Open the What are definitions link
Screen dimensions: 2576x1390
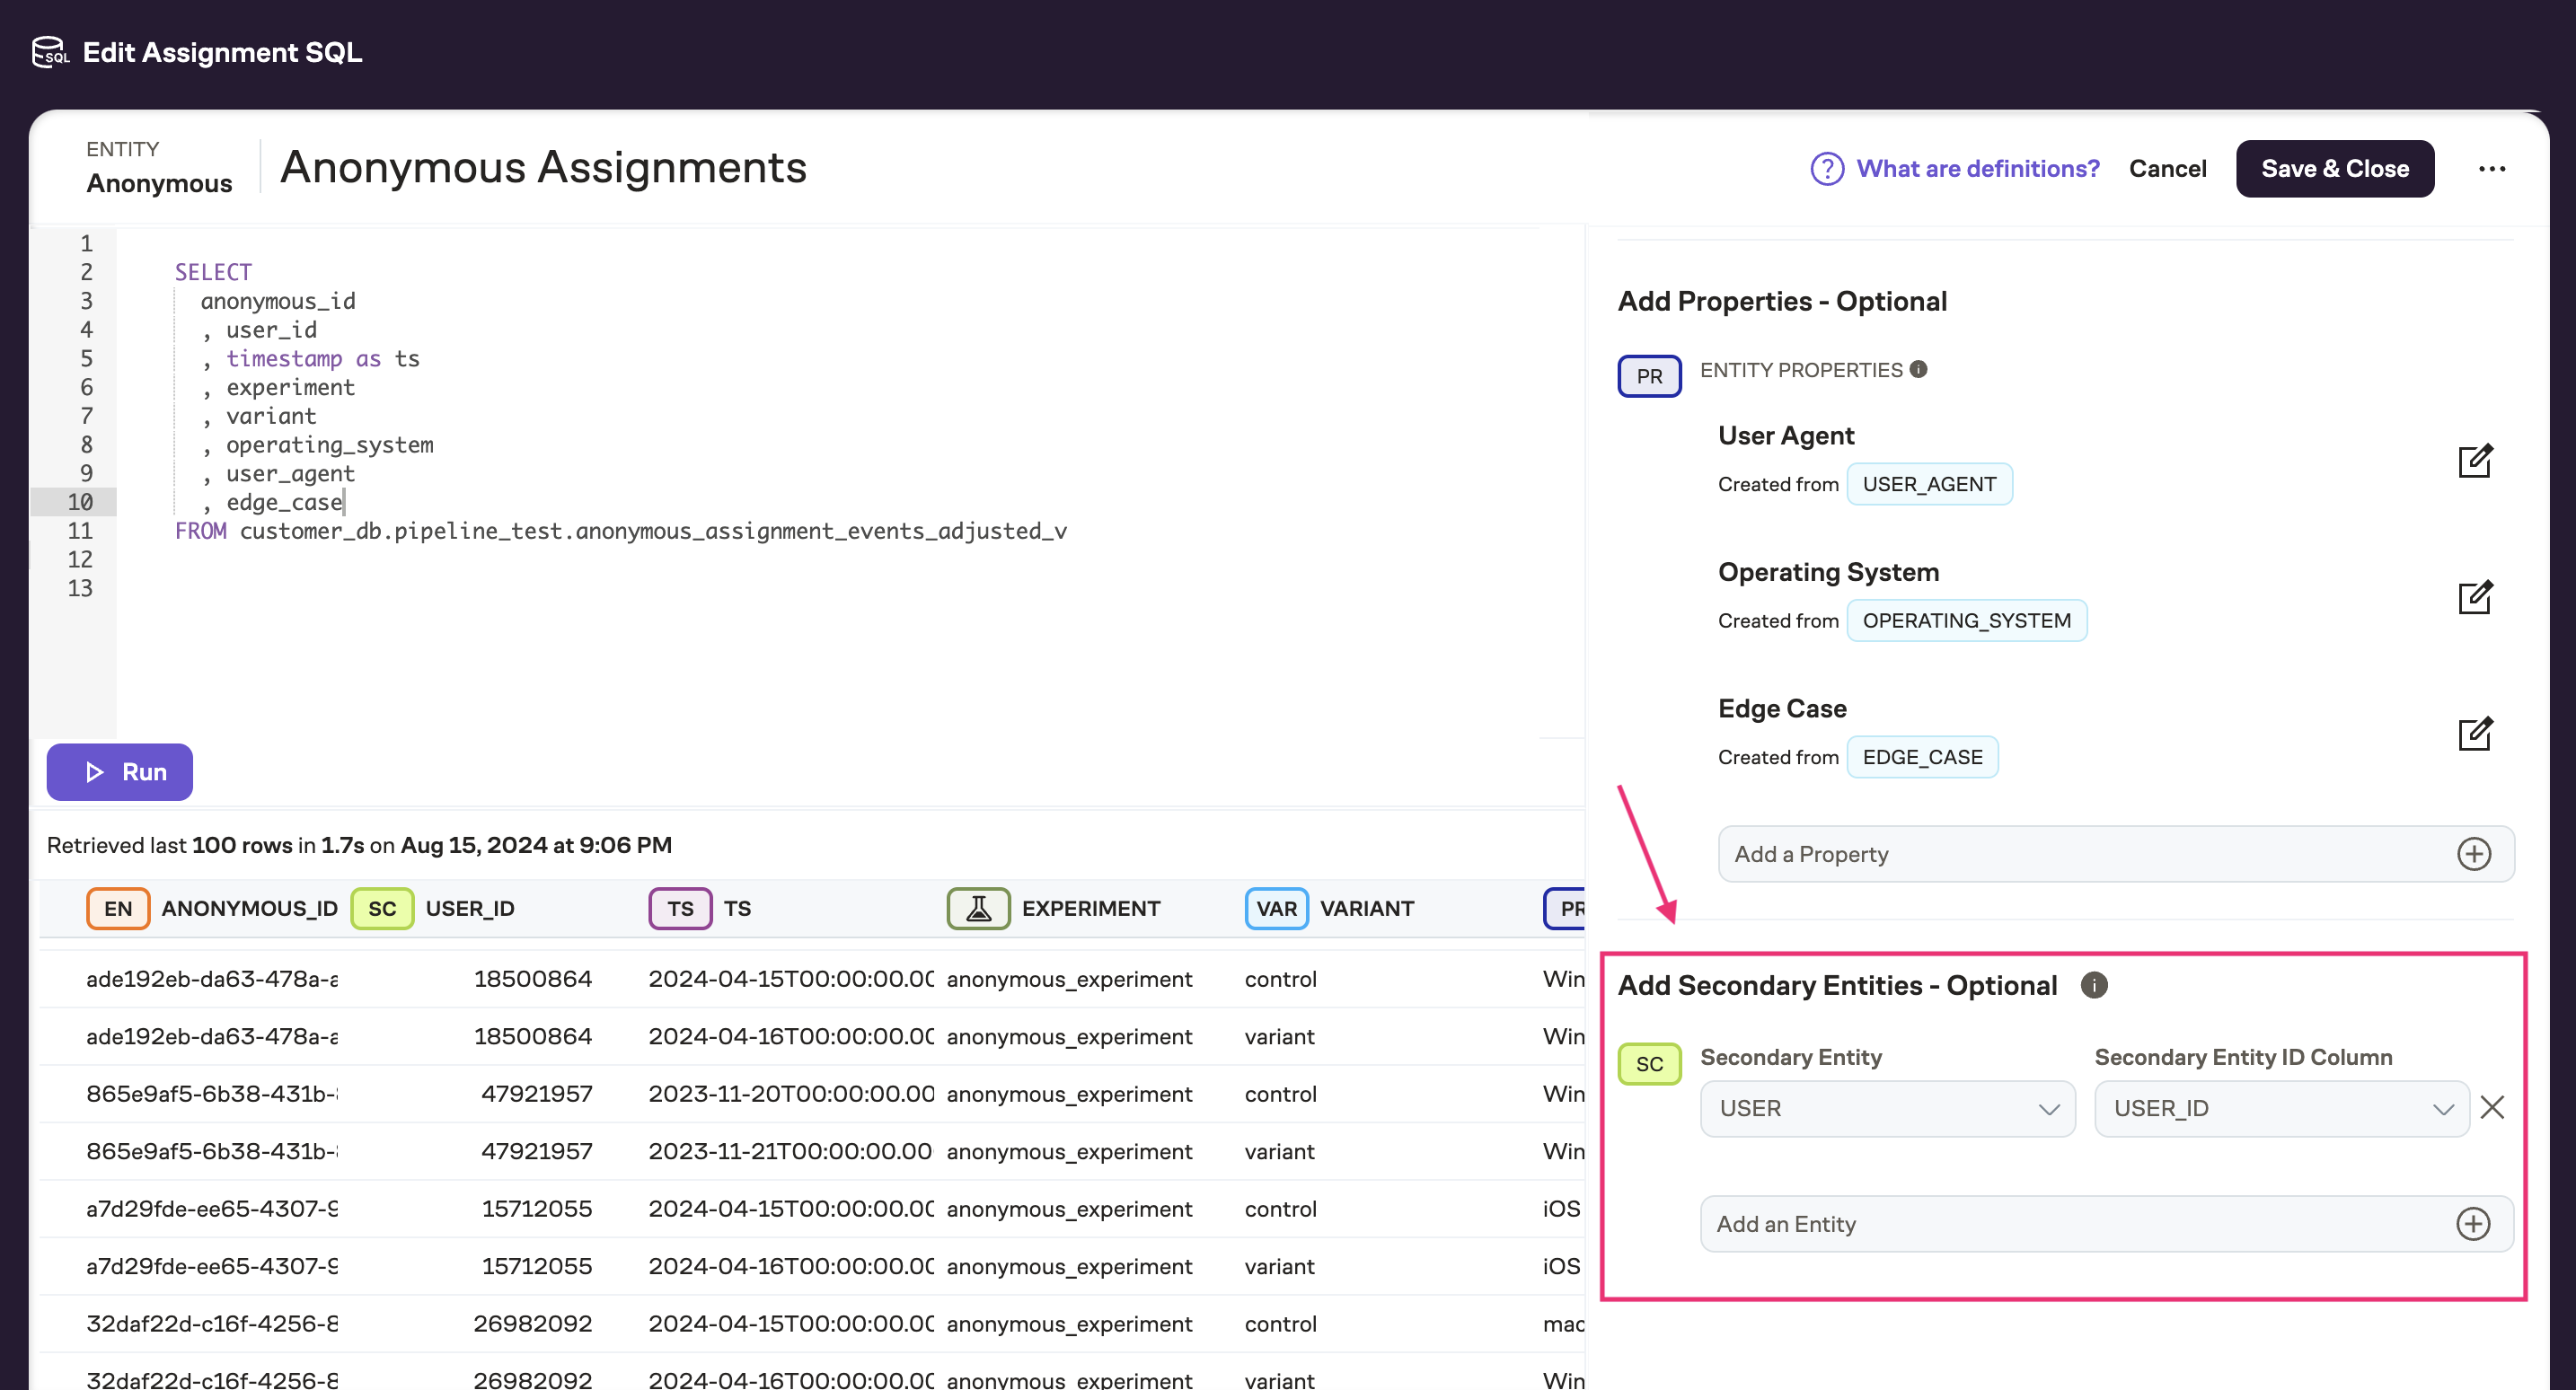[x=1977, y=169]
